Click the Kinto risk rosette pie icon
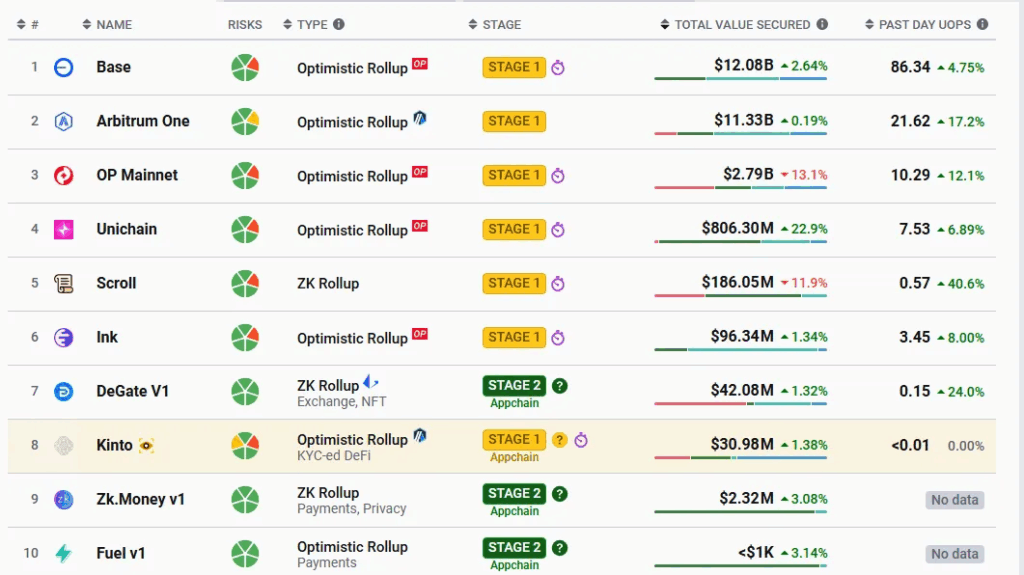This screenshot has width=1024, height=575. 245,445
